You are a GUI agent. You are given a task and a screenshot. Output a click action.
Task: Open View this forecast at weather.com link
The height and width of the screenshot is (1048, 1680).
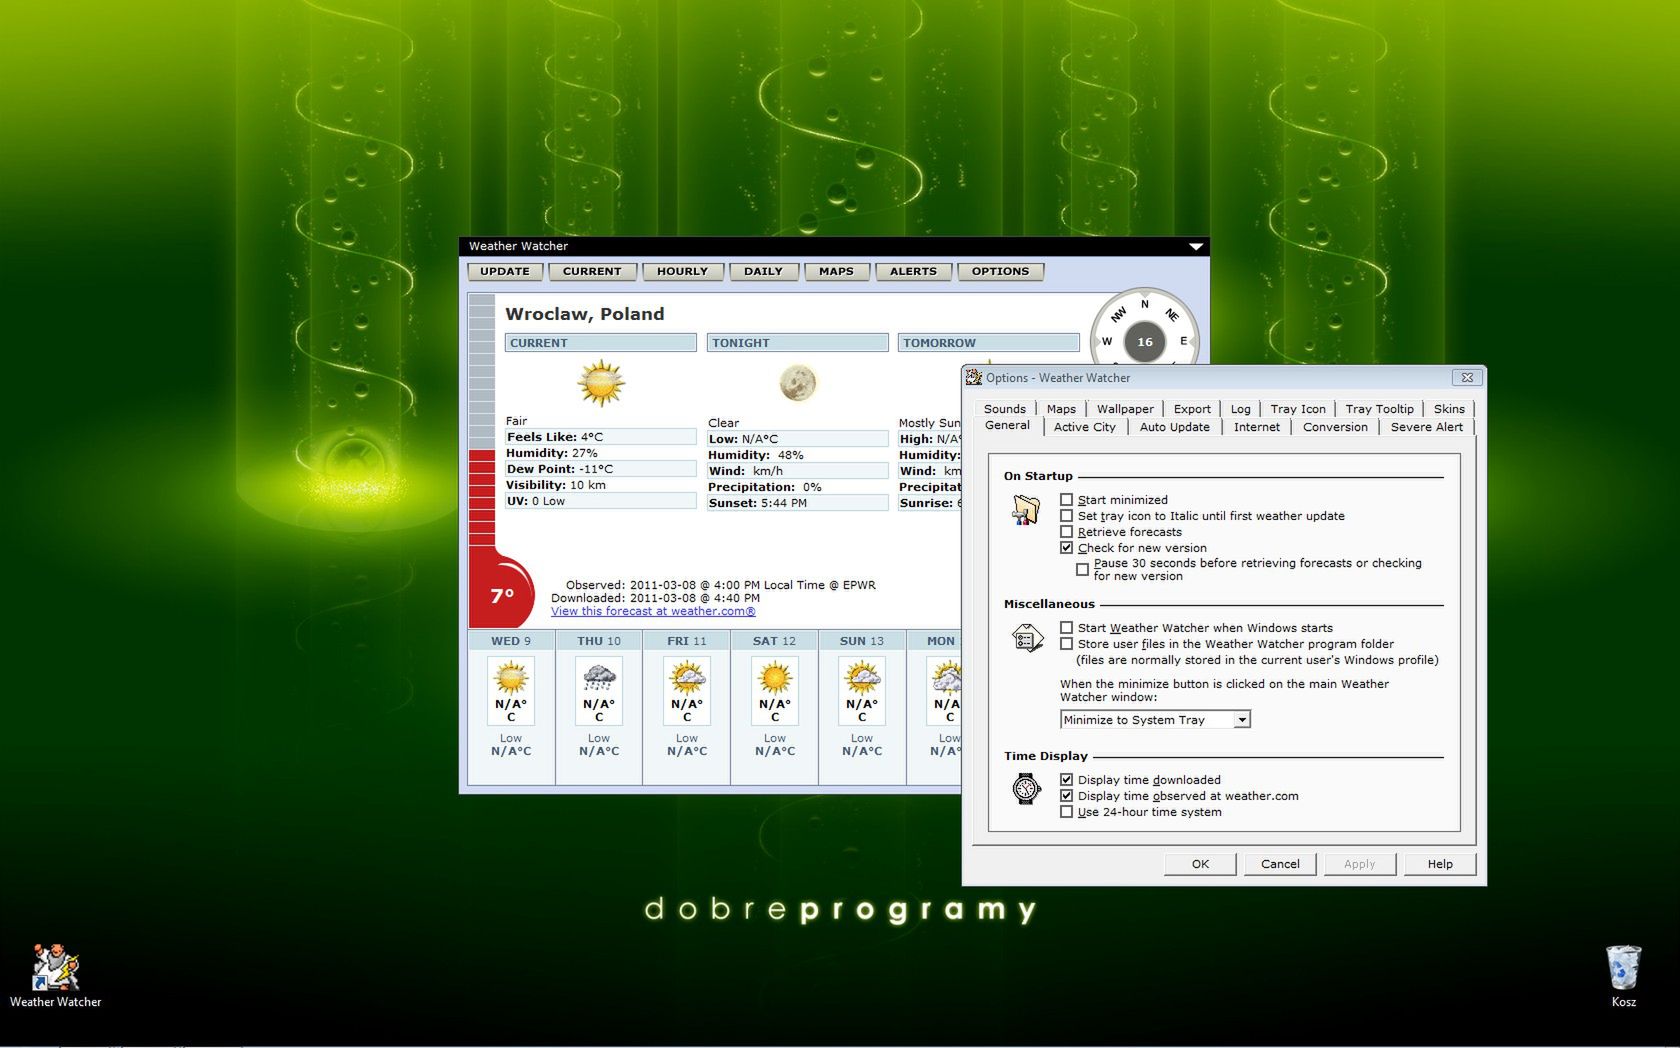click(x=653, y=611)
